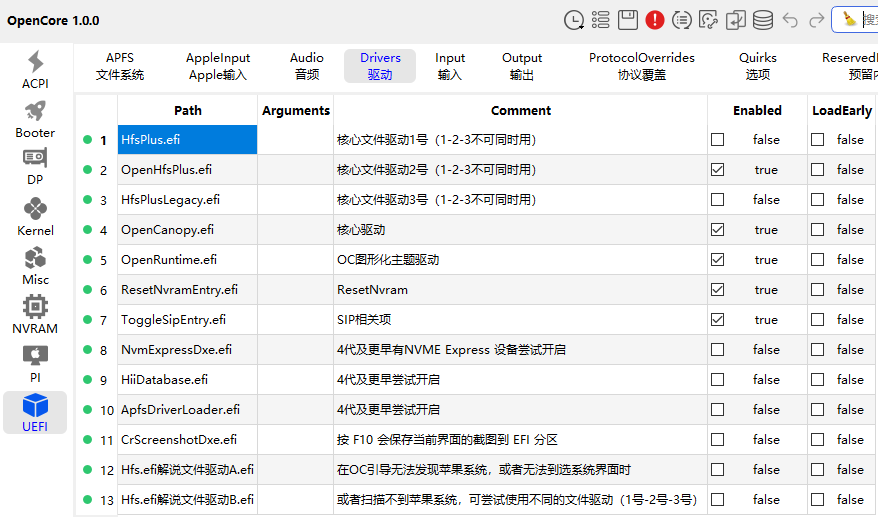Select row number 9 header
This screenshot has width=878, height=517.
click(x=104, y=380)
